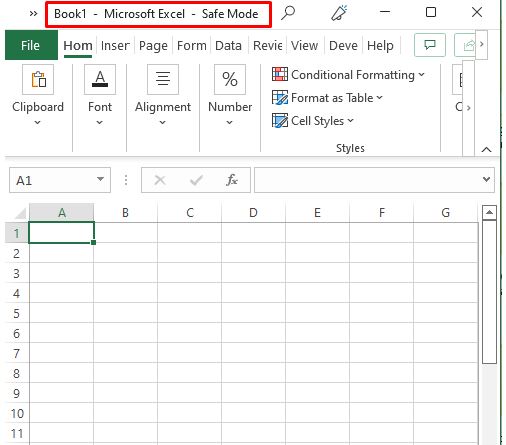Screen dimensions: 506x445
Task: Click the Number percent icon
Action: click(230, 79)
